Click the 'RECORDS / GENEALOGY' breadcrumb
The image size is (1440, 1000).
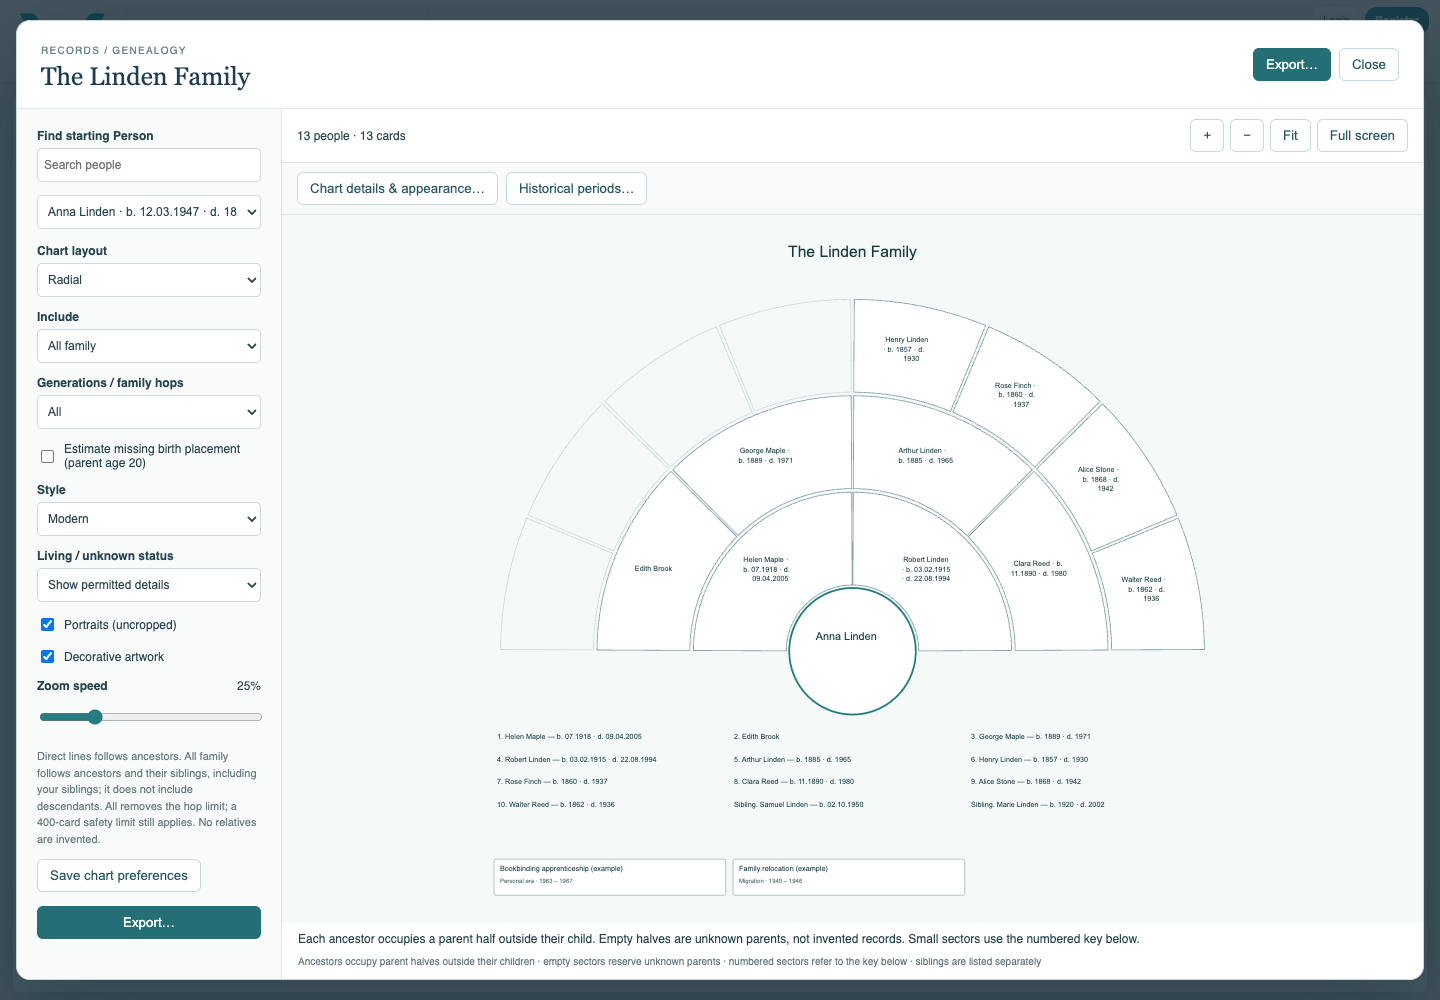(113, 50)
